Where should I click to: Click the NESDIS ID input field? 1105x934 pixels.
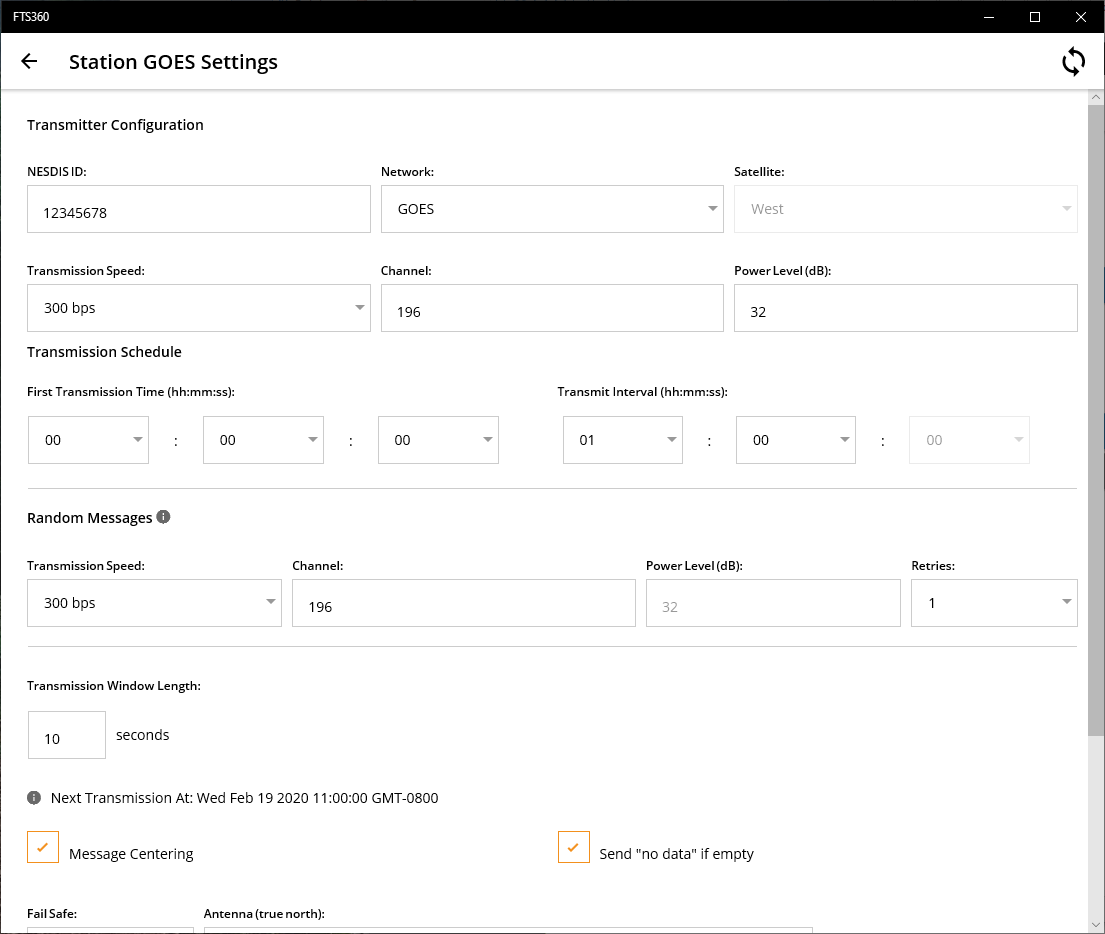199,209
